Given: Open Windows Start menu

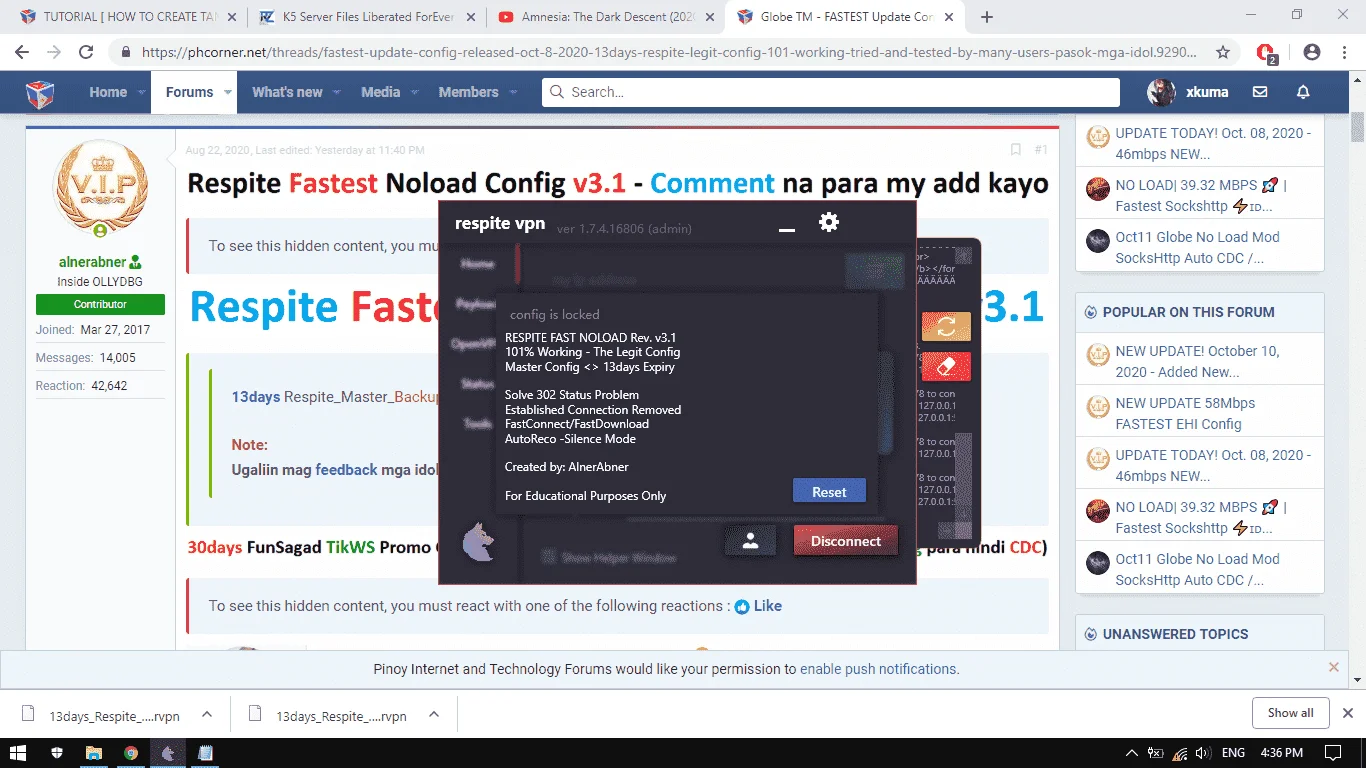Looking at the screenshot, I should point(19,753).
